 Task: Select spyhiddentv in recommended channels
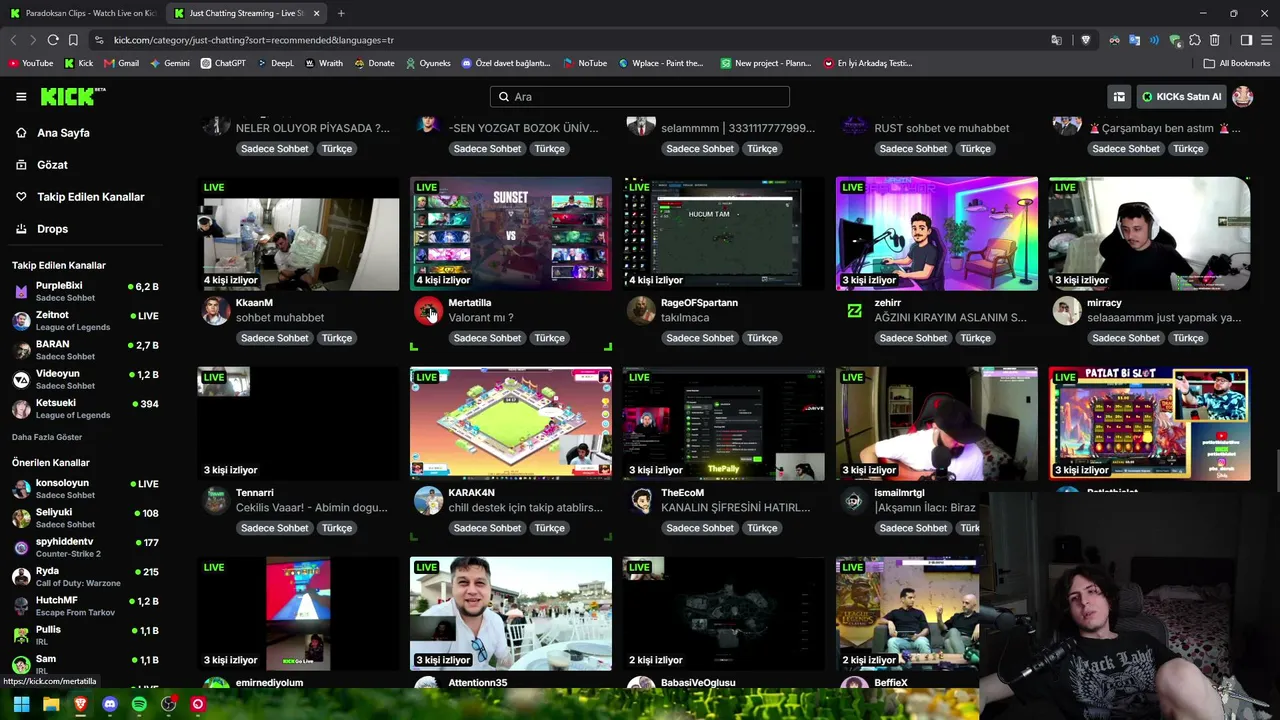pos(85,547)
